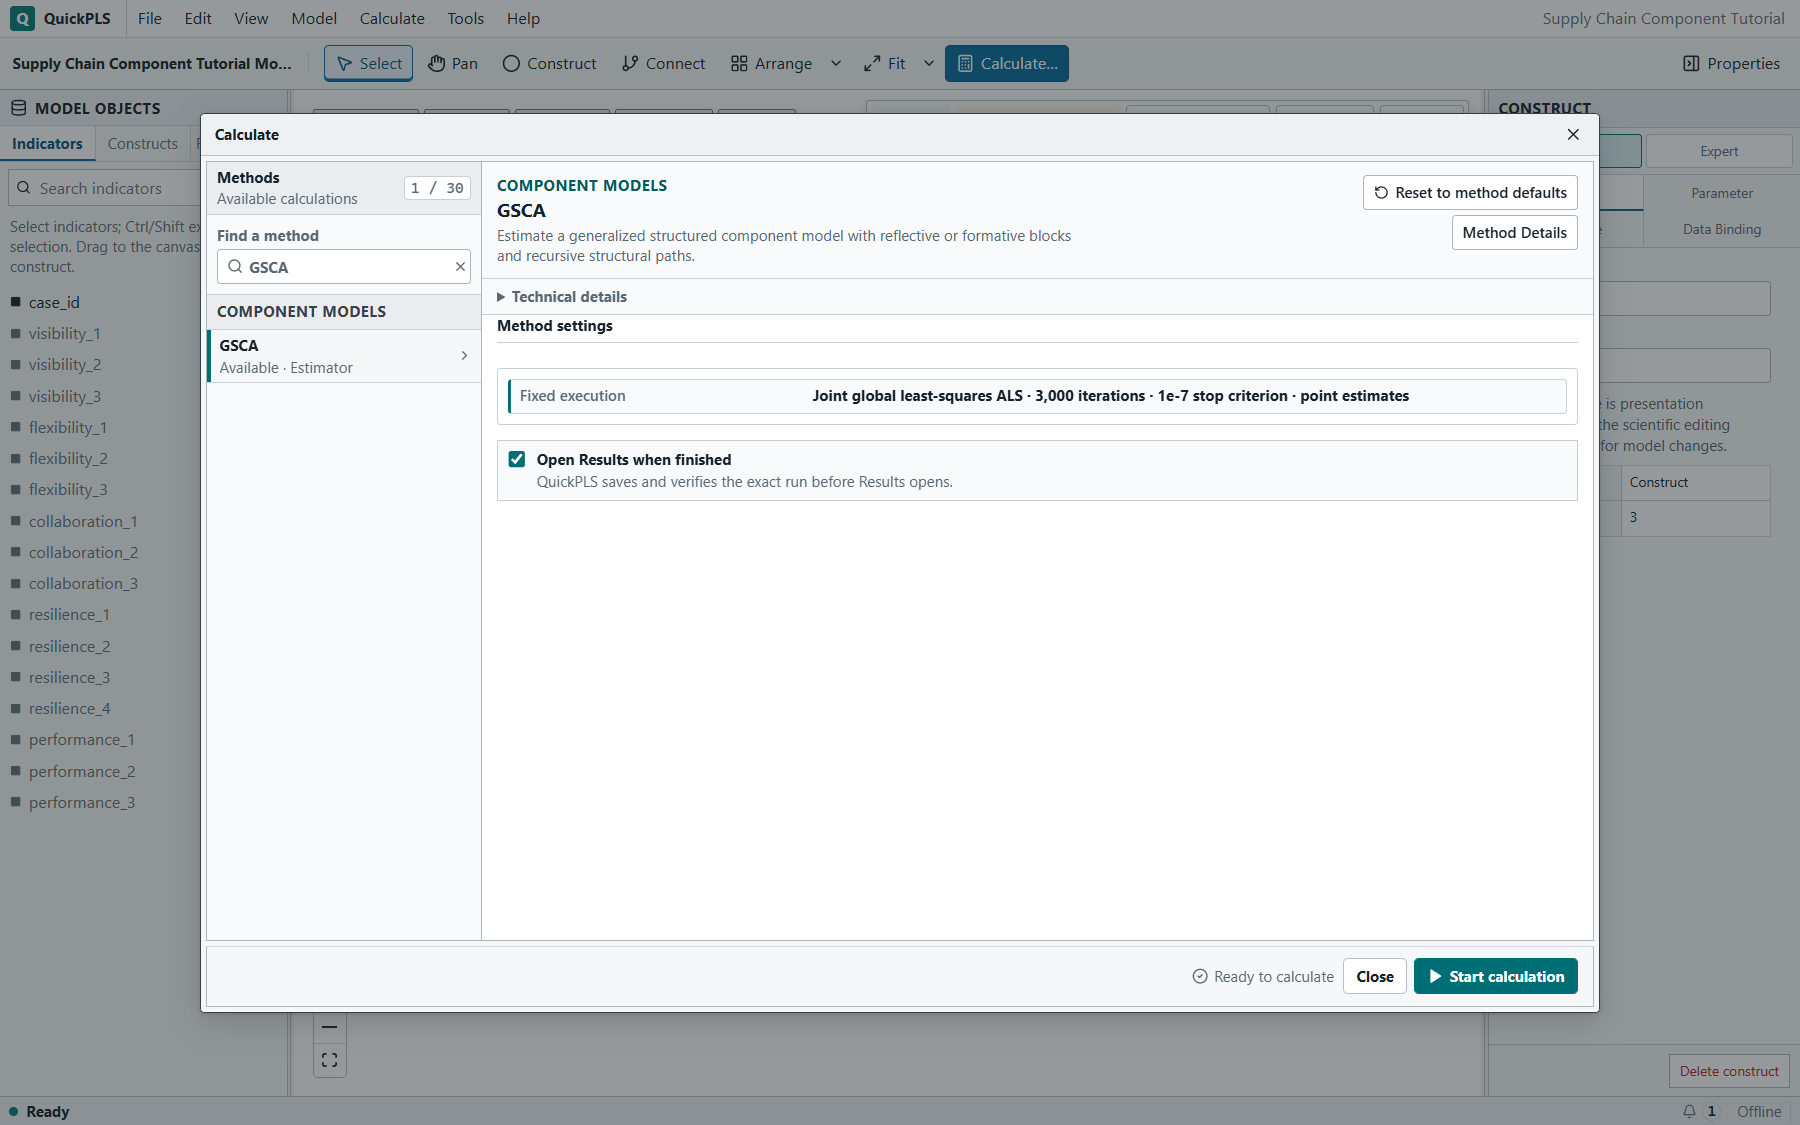This screenshot has width=1800, height=1125.
Task: Clear the GSCA search text
Action: [460, 267]
